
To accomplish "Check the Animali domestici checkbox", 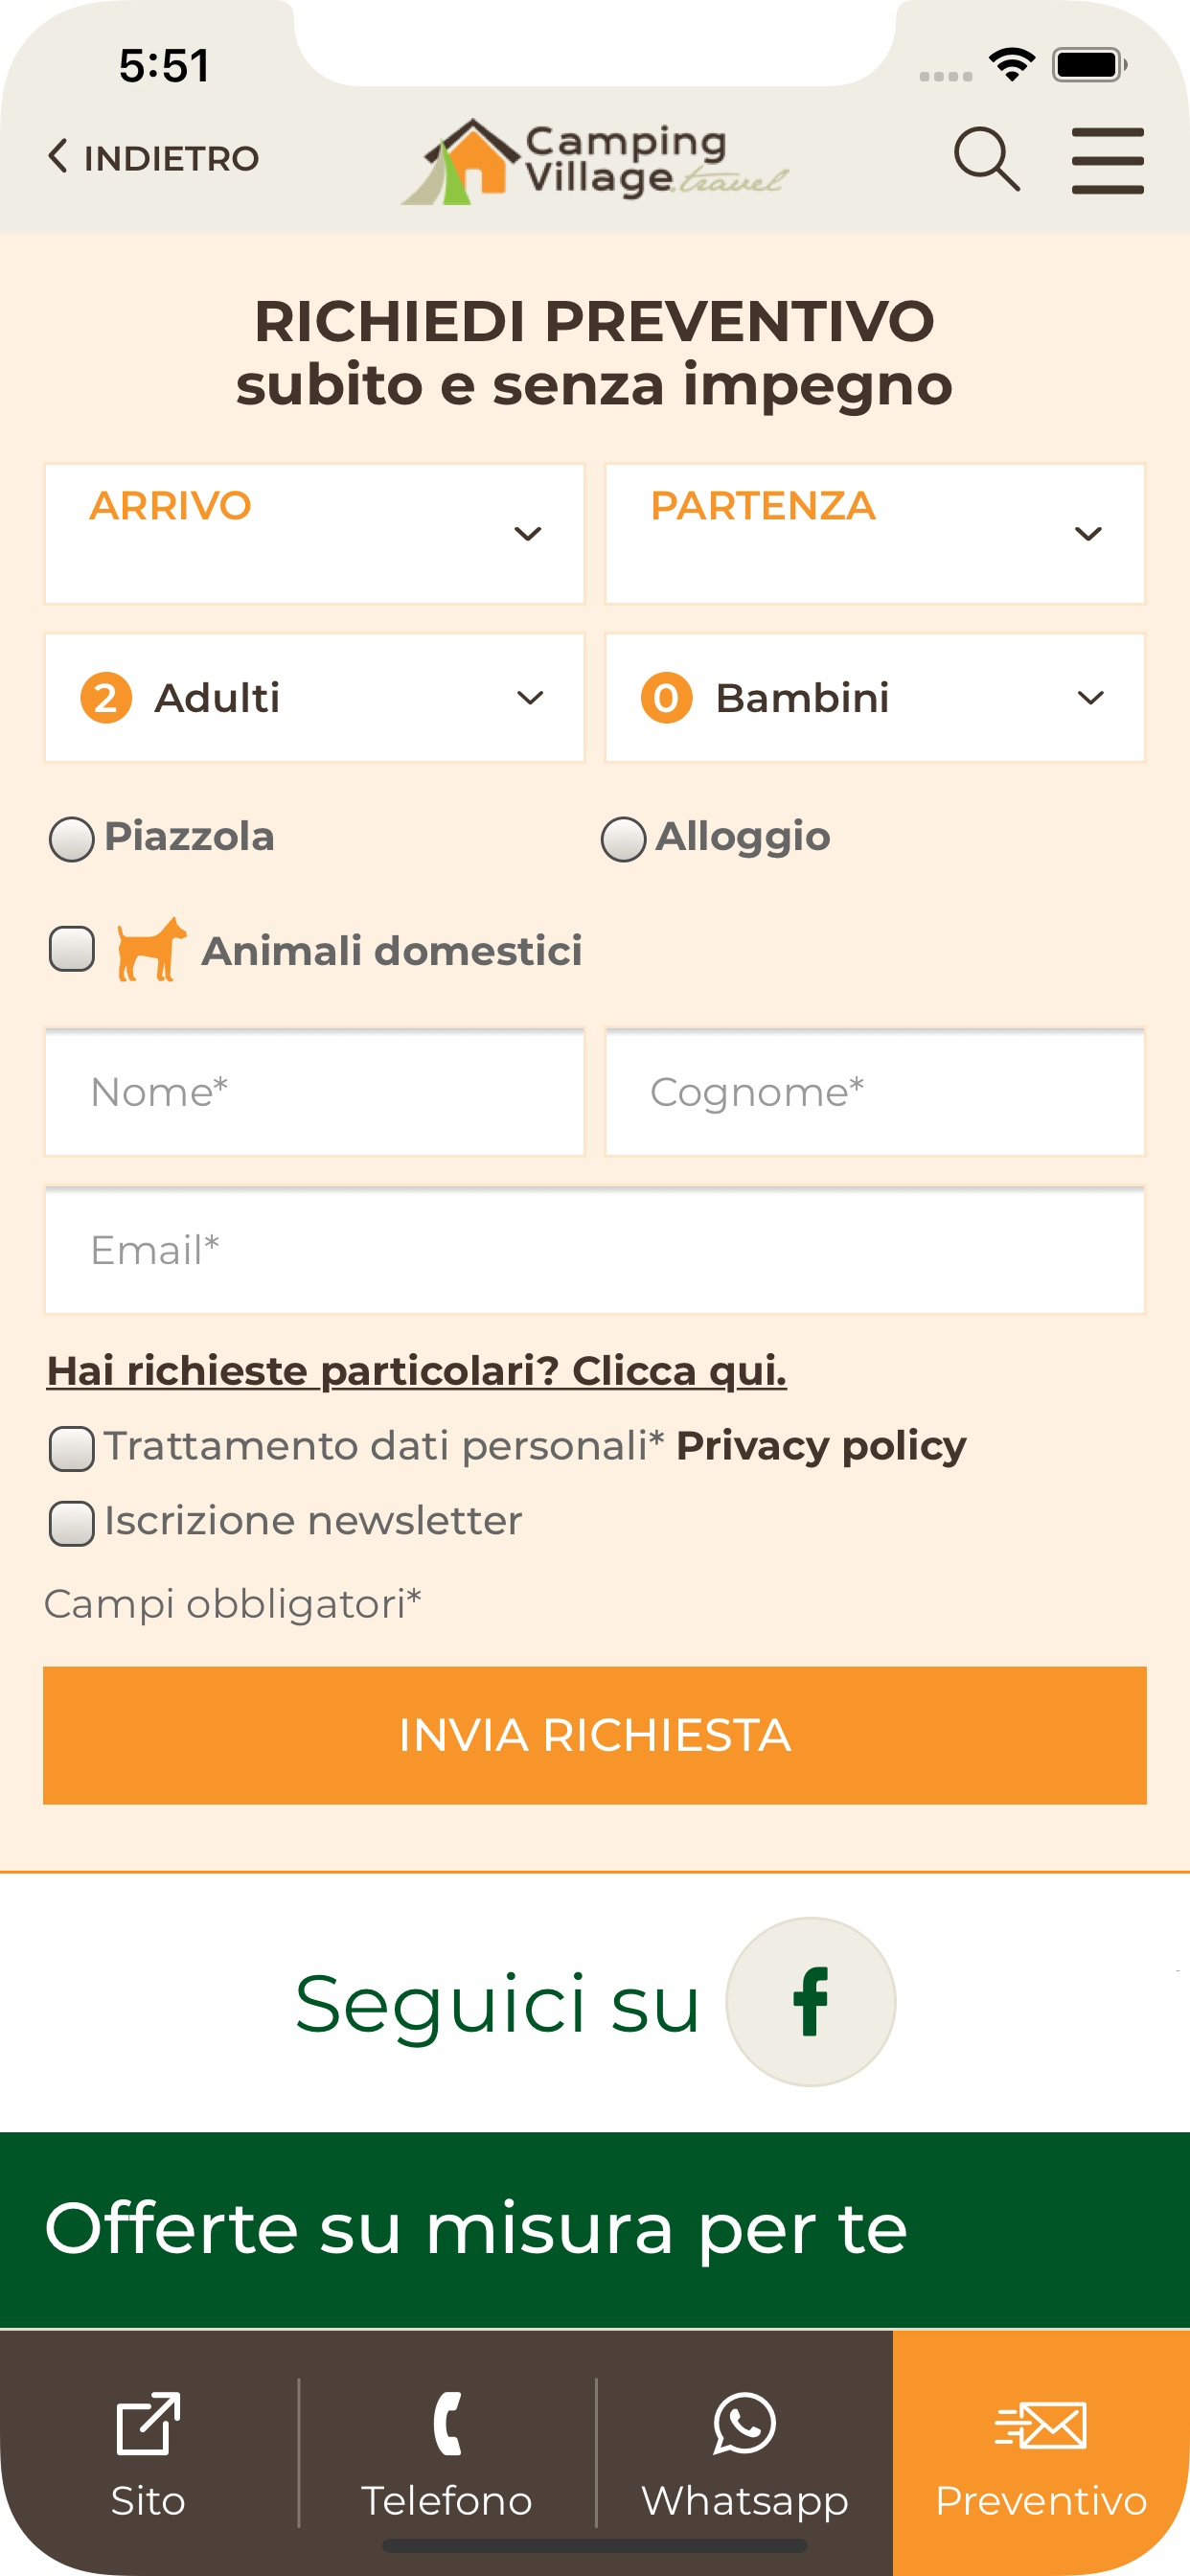I will [x=72, y=949].
